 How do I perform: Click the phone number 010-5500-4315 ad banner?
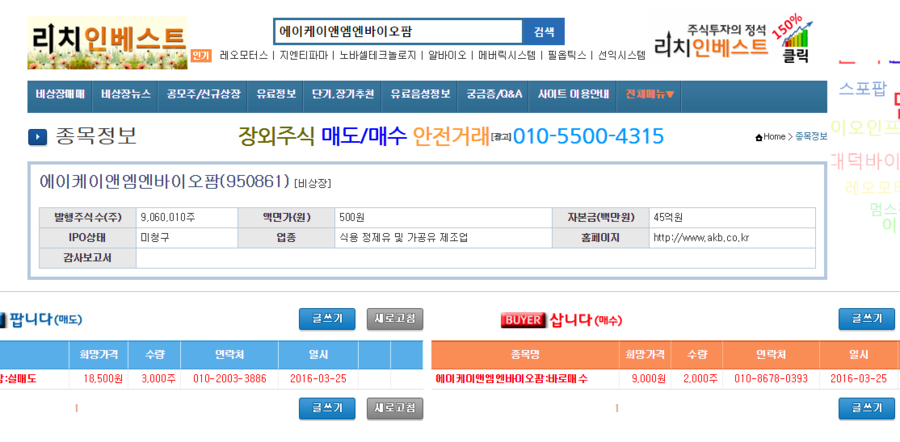[x=588, y=136]
